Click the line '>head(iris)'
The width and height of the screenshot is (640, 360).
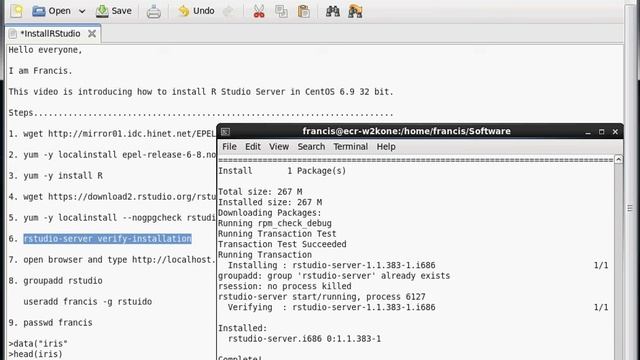click(36, 354)
